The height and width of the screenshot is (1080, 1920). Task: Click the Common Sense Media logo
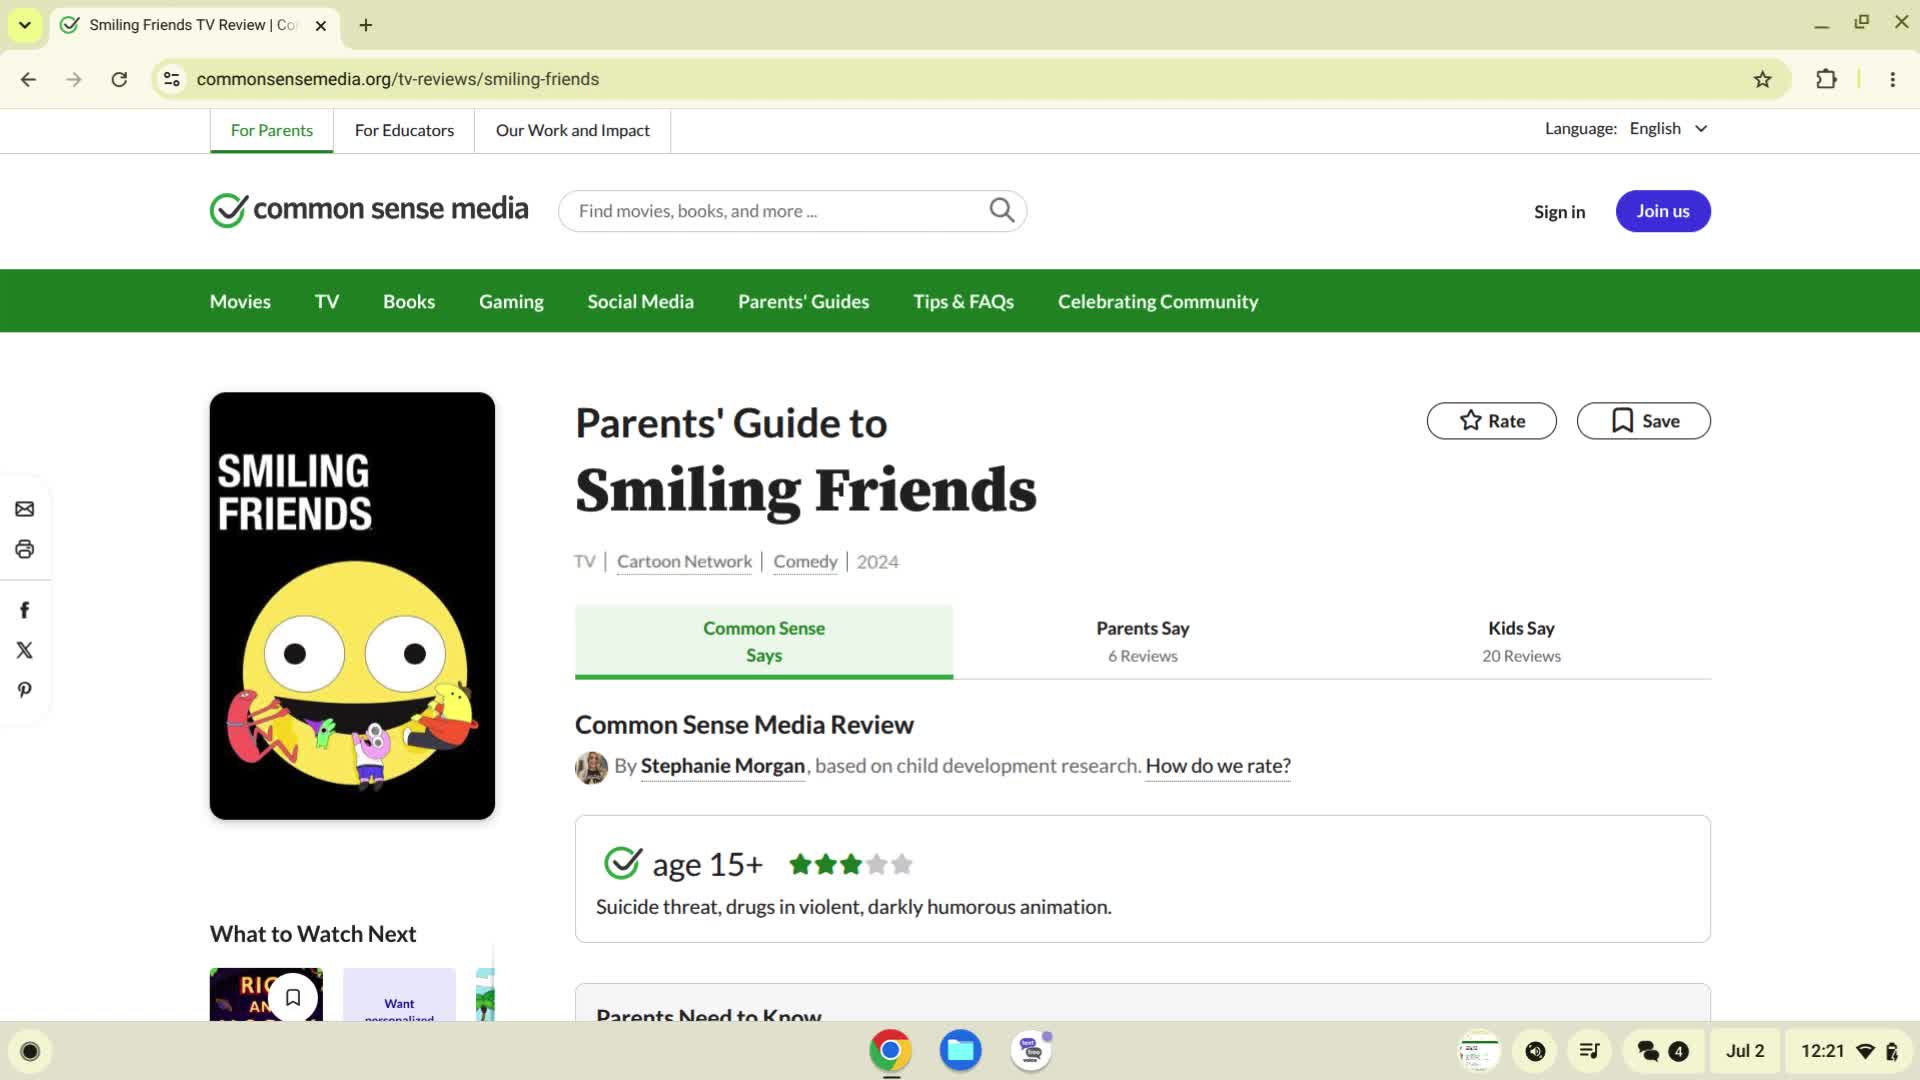[x=369, y=210]
